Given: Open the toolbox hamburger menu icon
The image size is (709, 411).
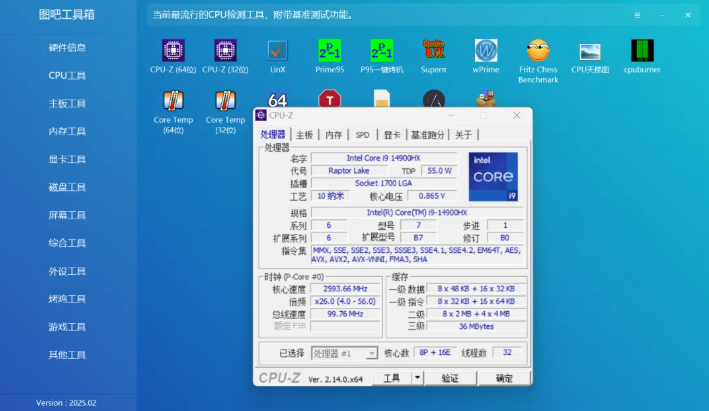Looking at the screenshot, I should tap(637, 15).
